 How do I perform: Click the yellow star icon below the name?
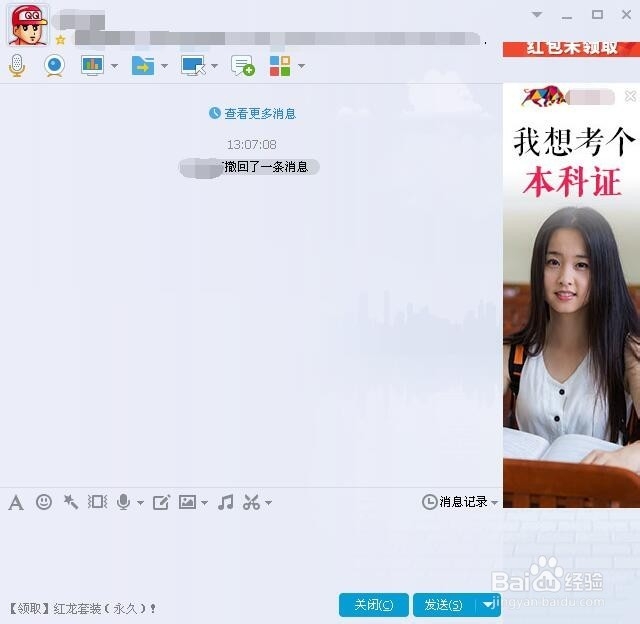coord(61,40)
